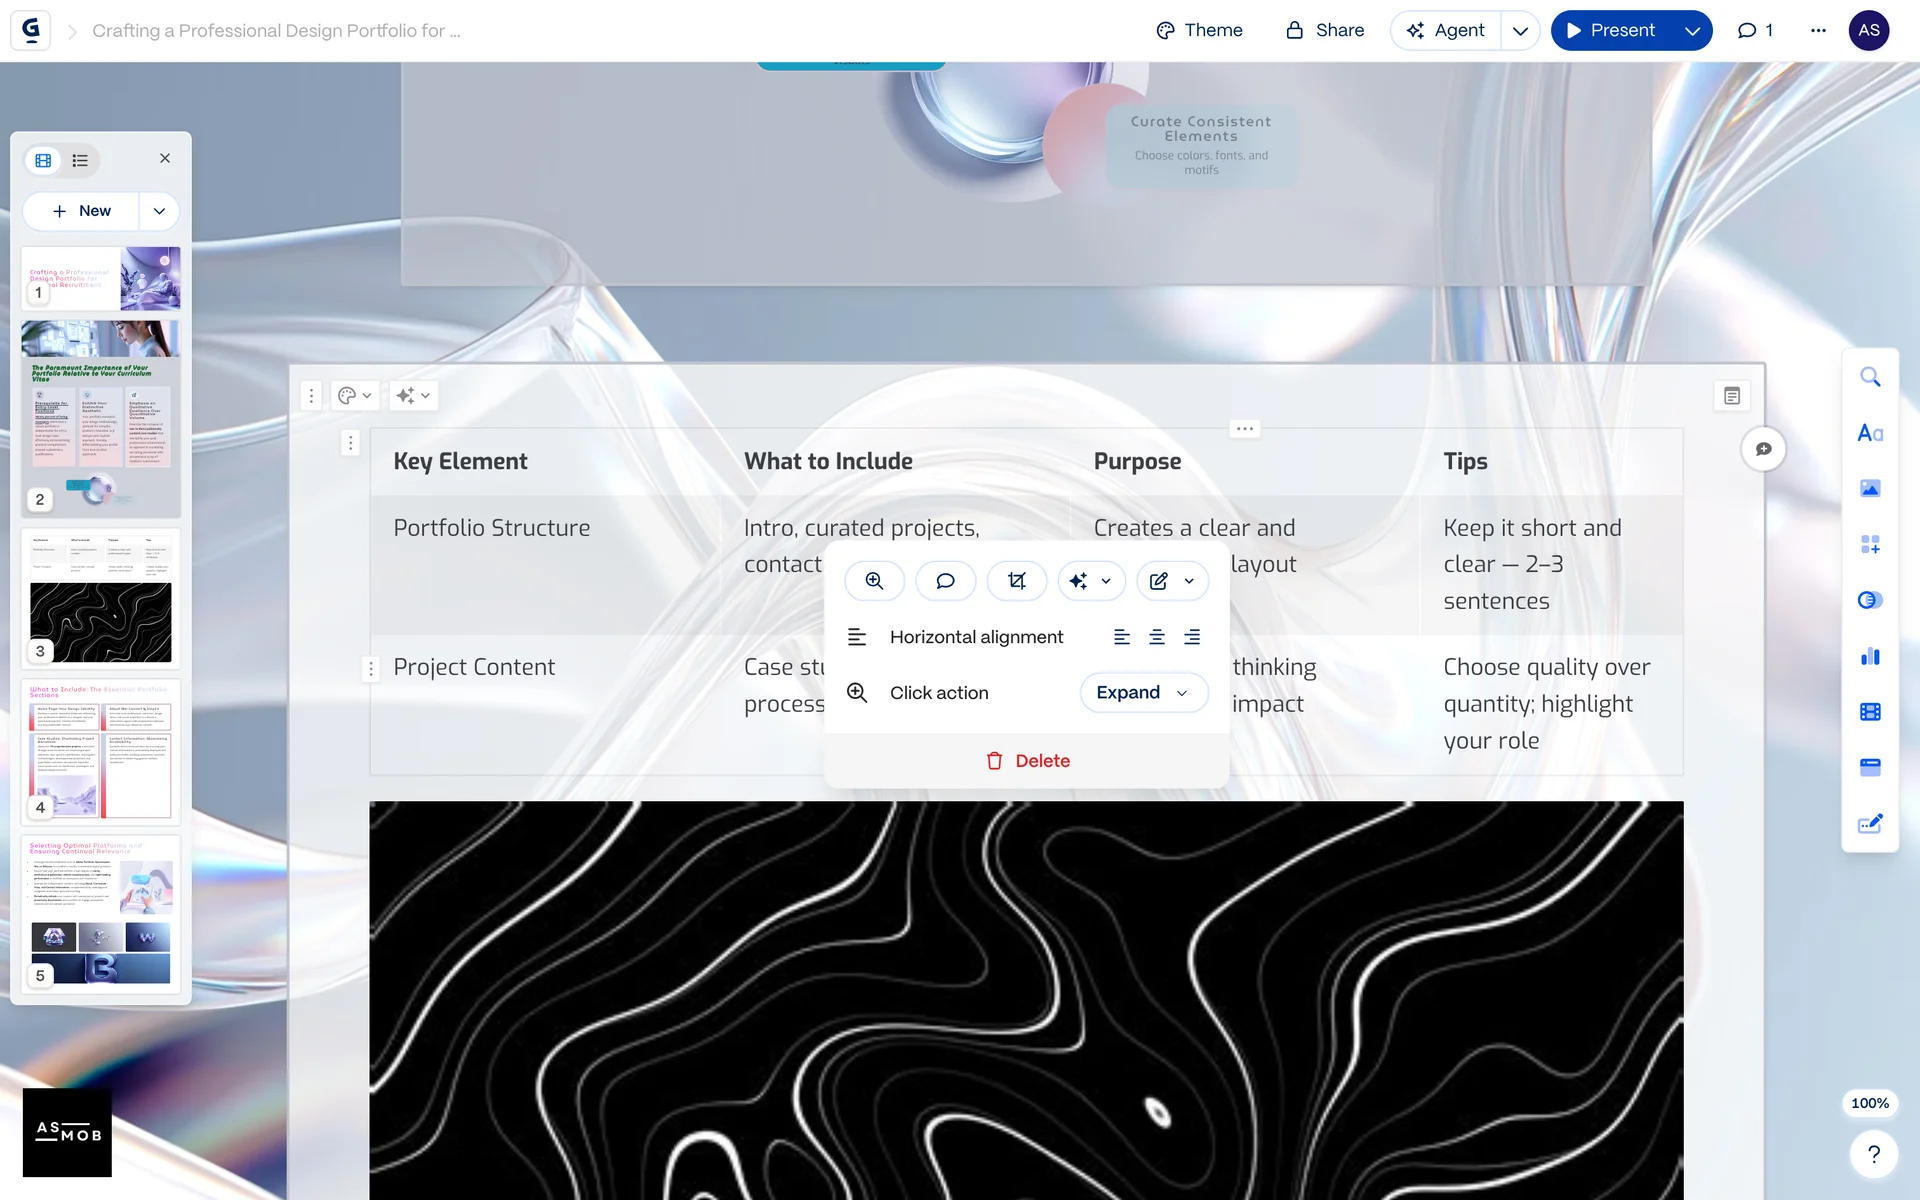Open the Theme menu
The height and width of the screenshot is (1200, 1920).
coord(1199,31)
